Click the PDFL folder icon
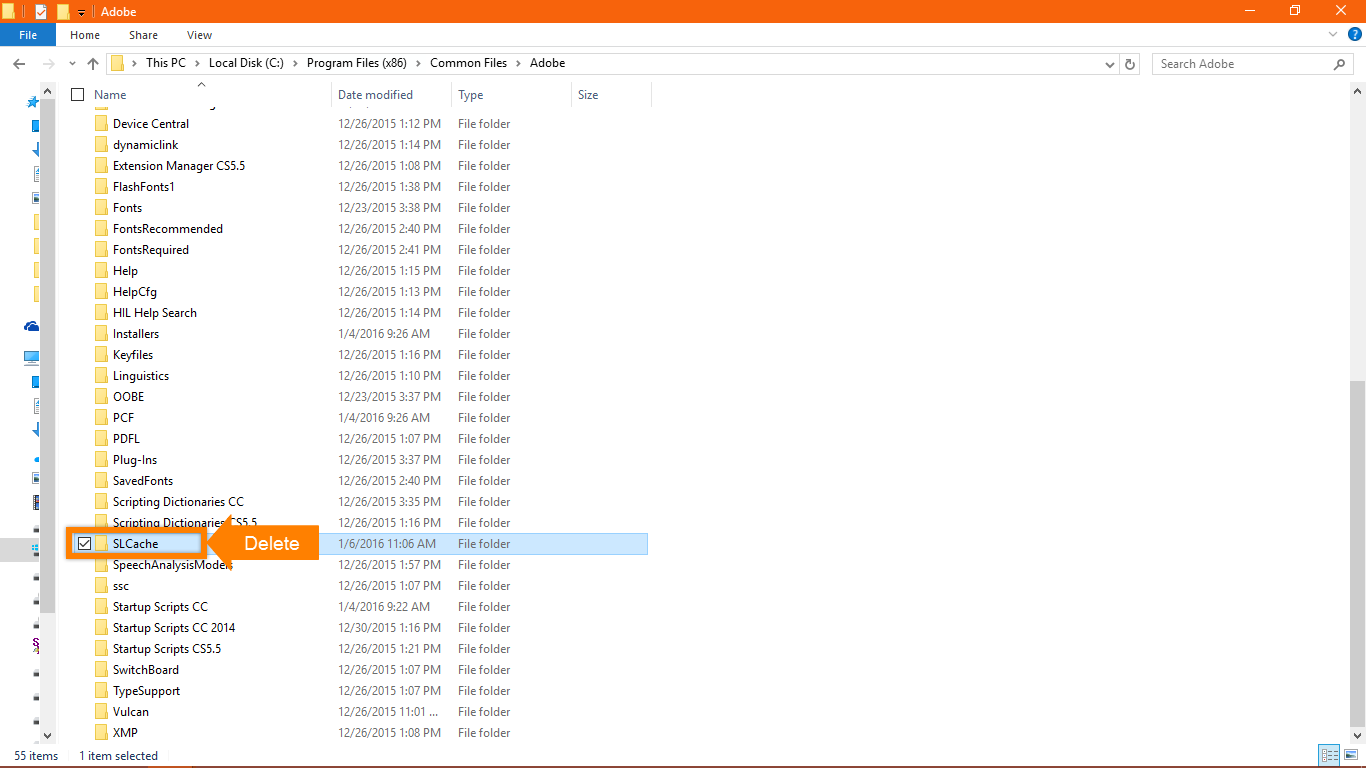This screenshot has width=1366, height=768. (101, 439)
